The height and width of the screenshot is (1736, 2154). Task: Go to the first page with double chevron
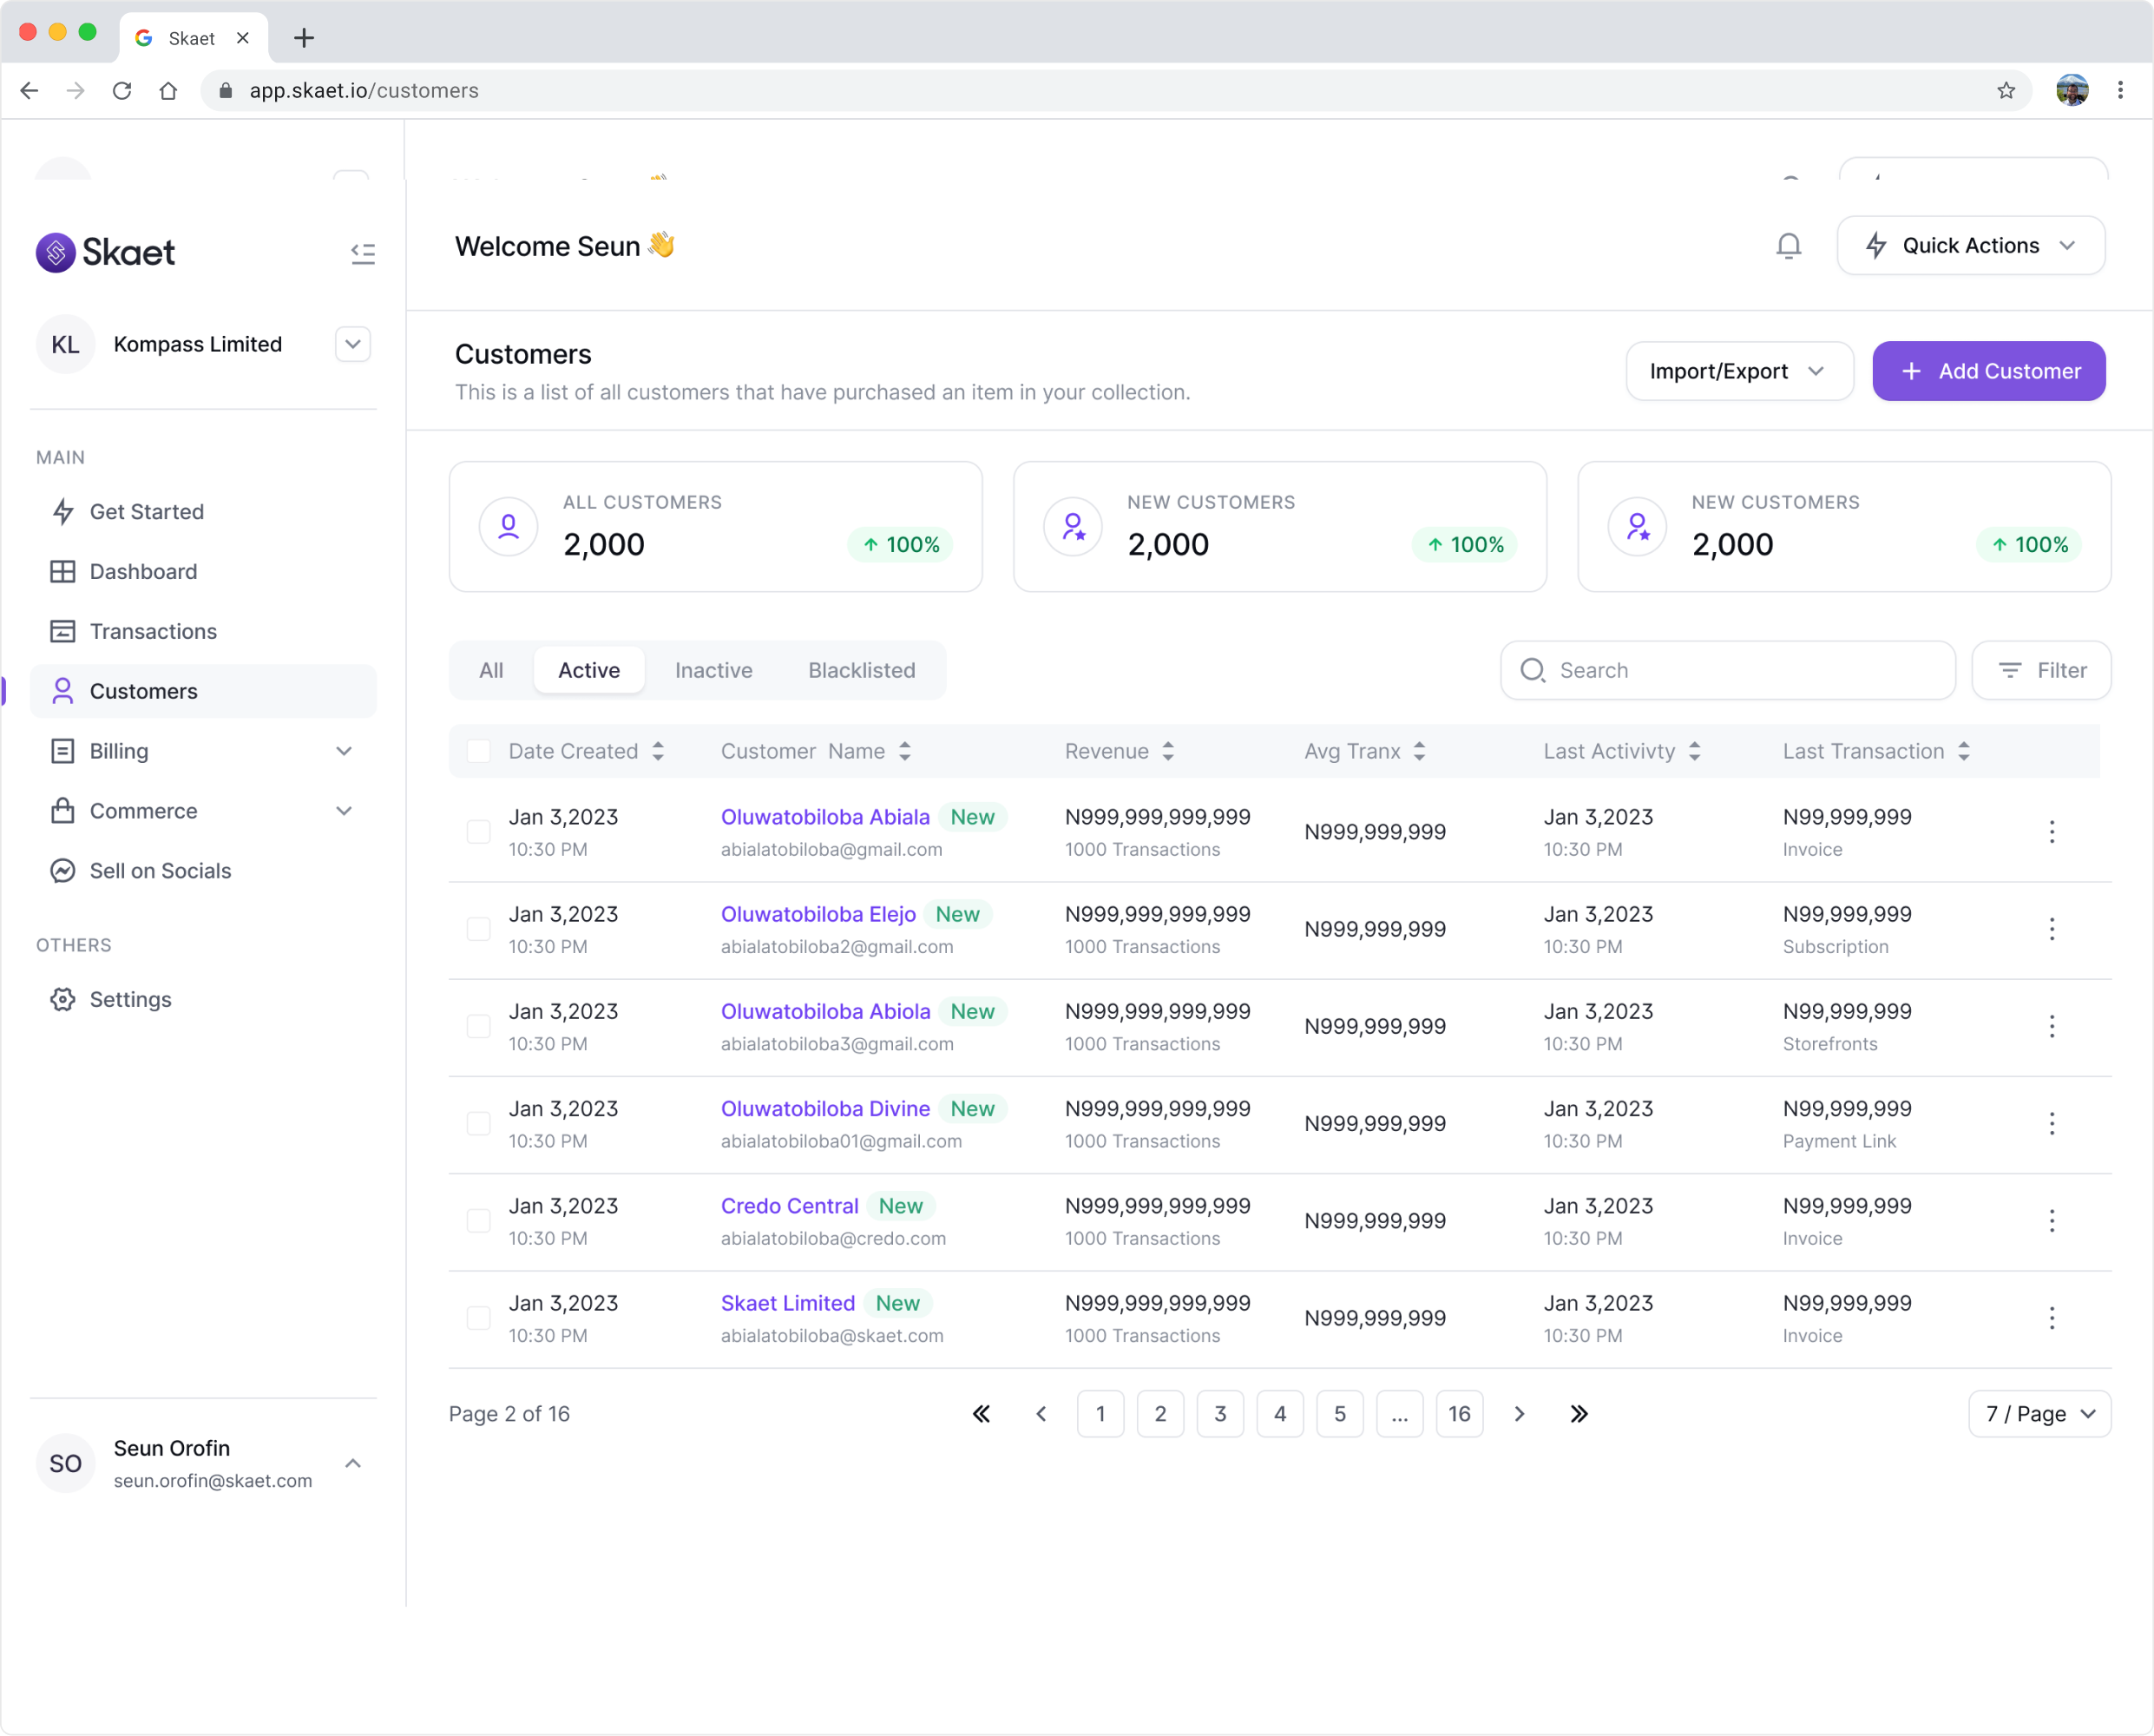click(981, 1413)
